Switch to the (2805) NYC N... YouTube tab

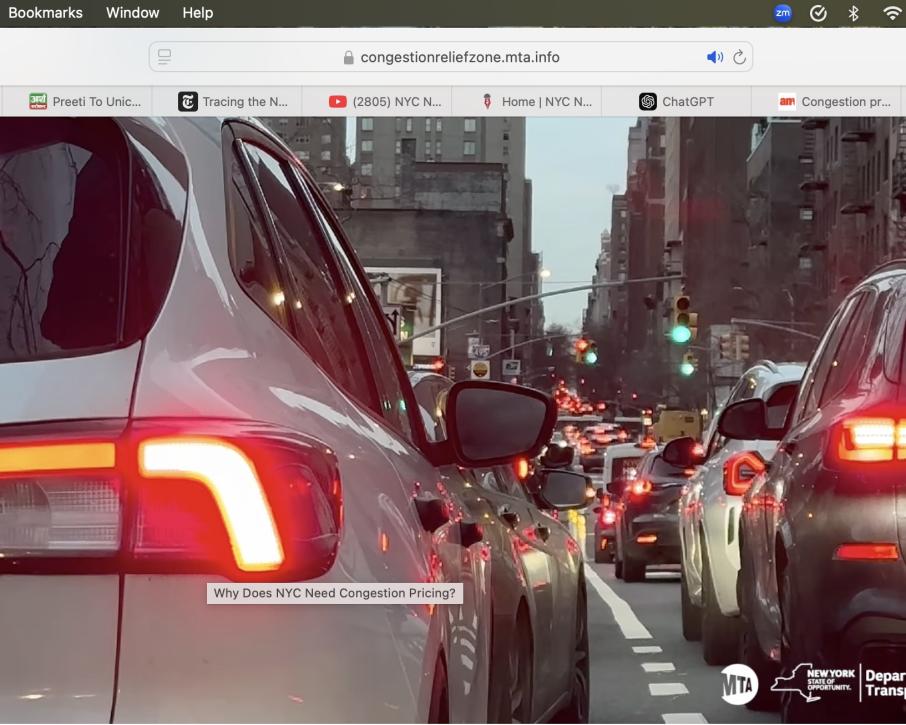tap(385, 101)
